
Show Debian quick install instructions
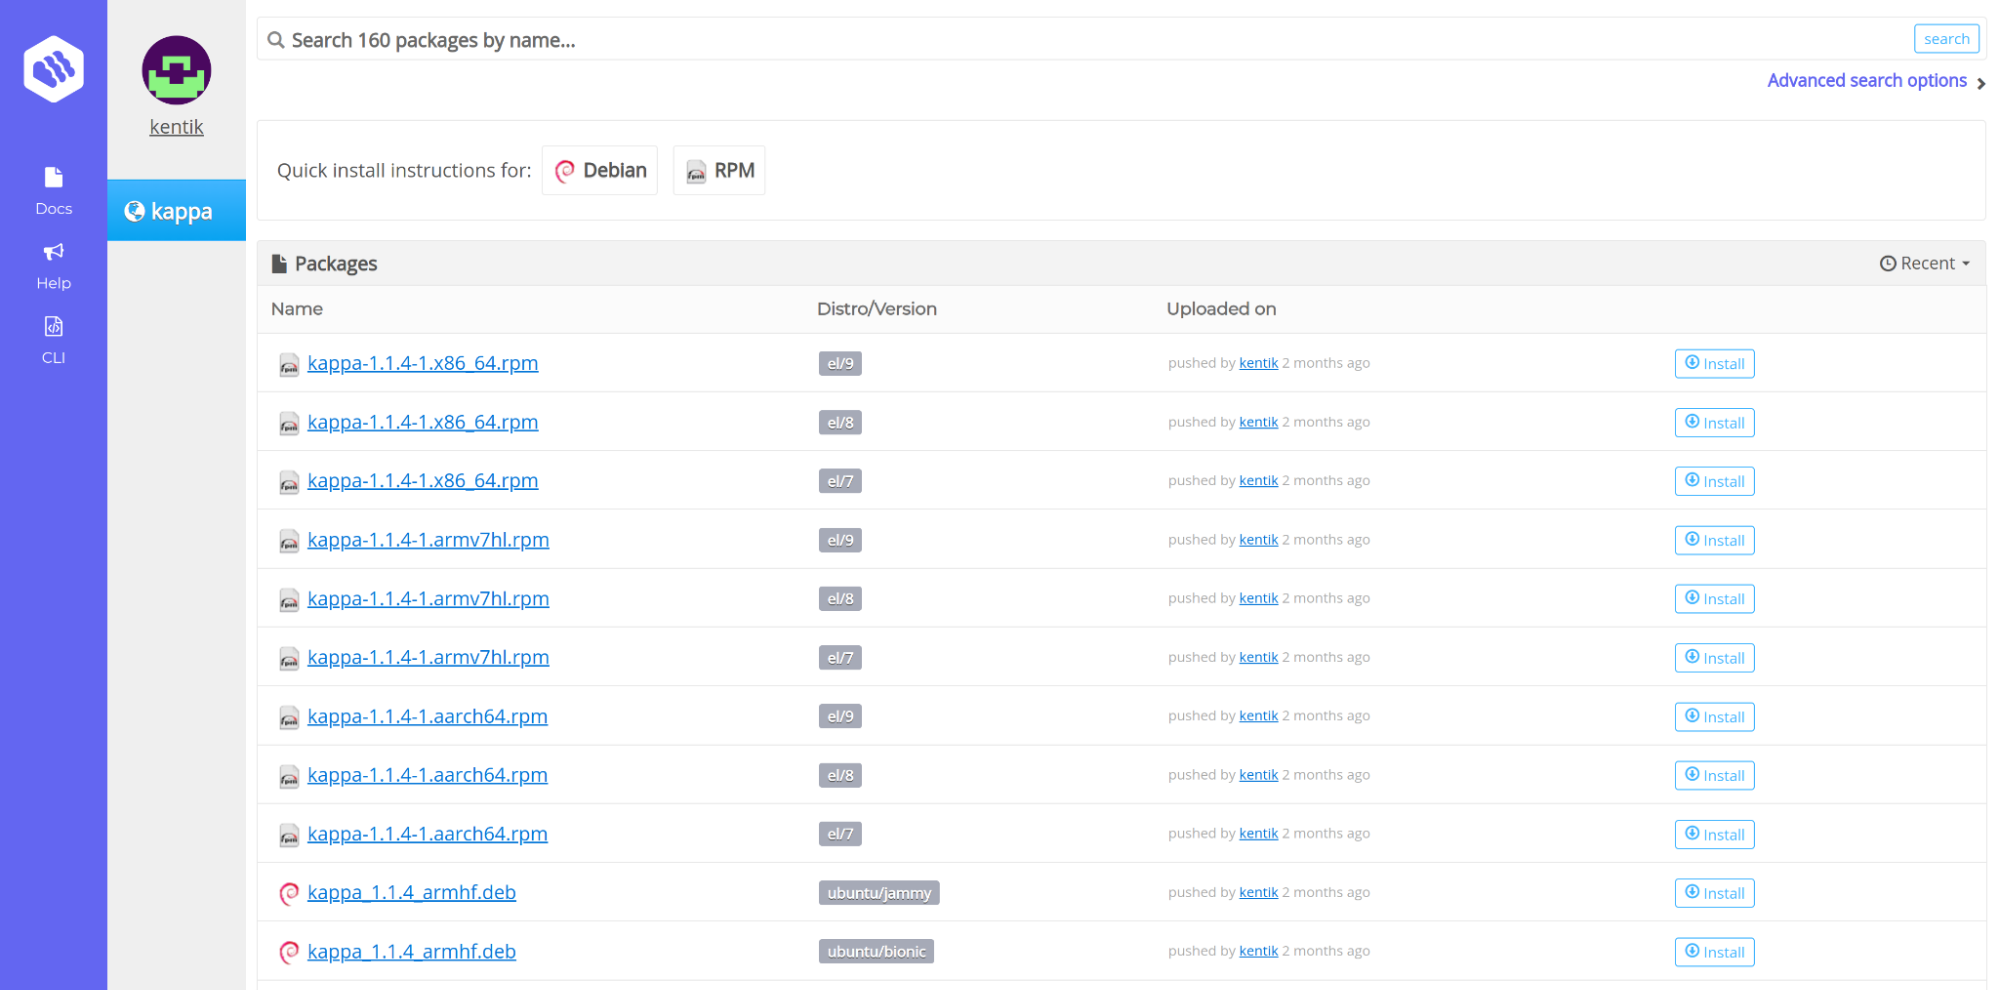[x=600, y=170]
